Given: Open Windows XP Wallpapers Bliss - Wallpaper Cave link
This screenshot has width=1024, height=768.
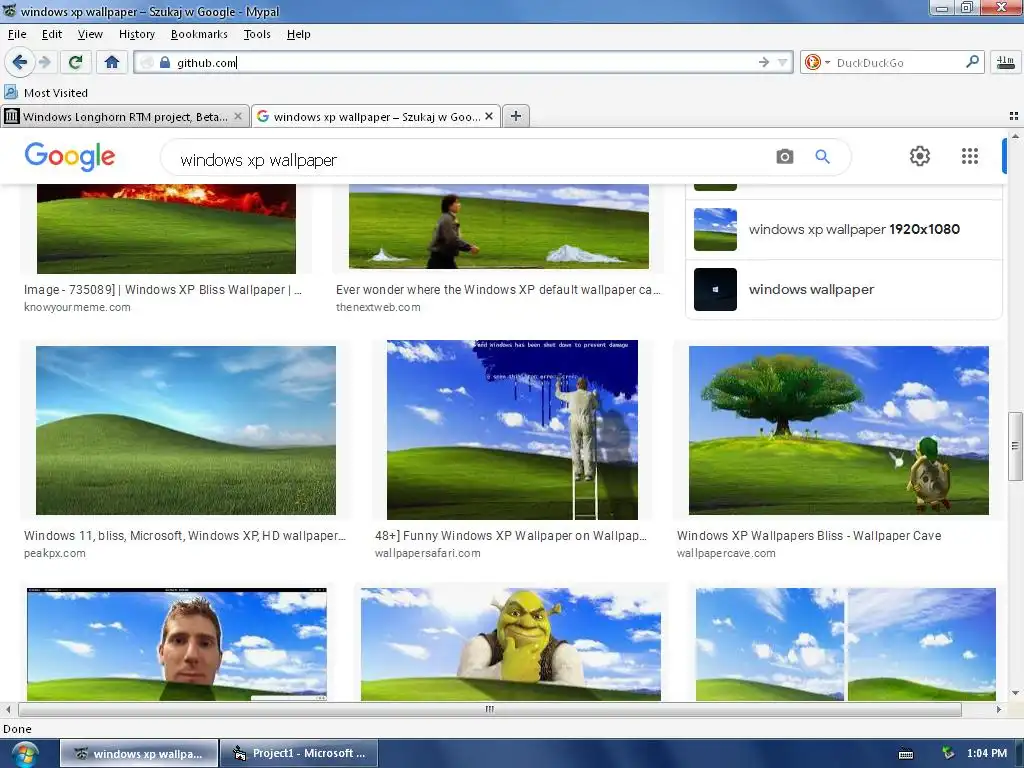Looking at the screenshot, I should point(809,536).
